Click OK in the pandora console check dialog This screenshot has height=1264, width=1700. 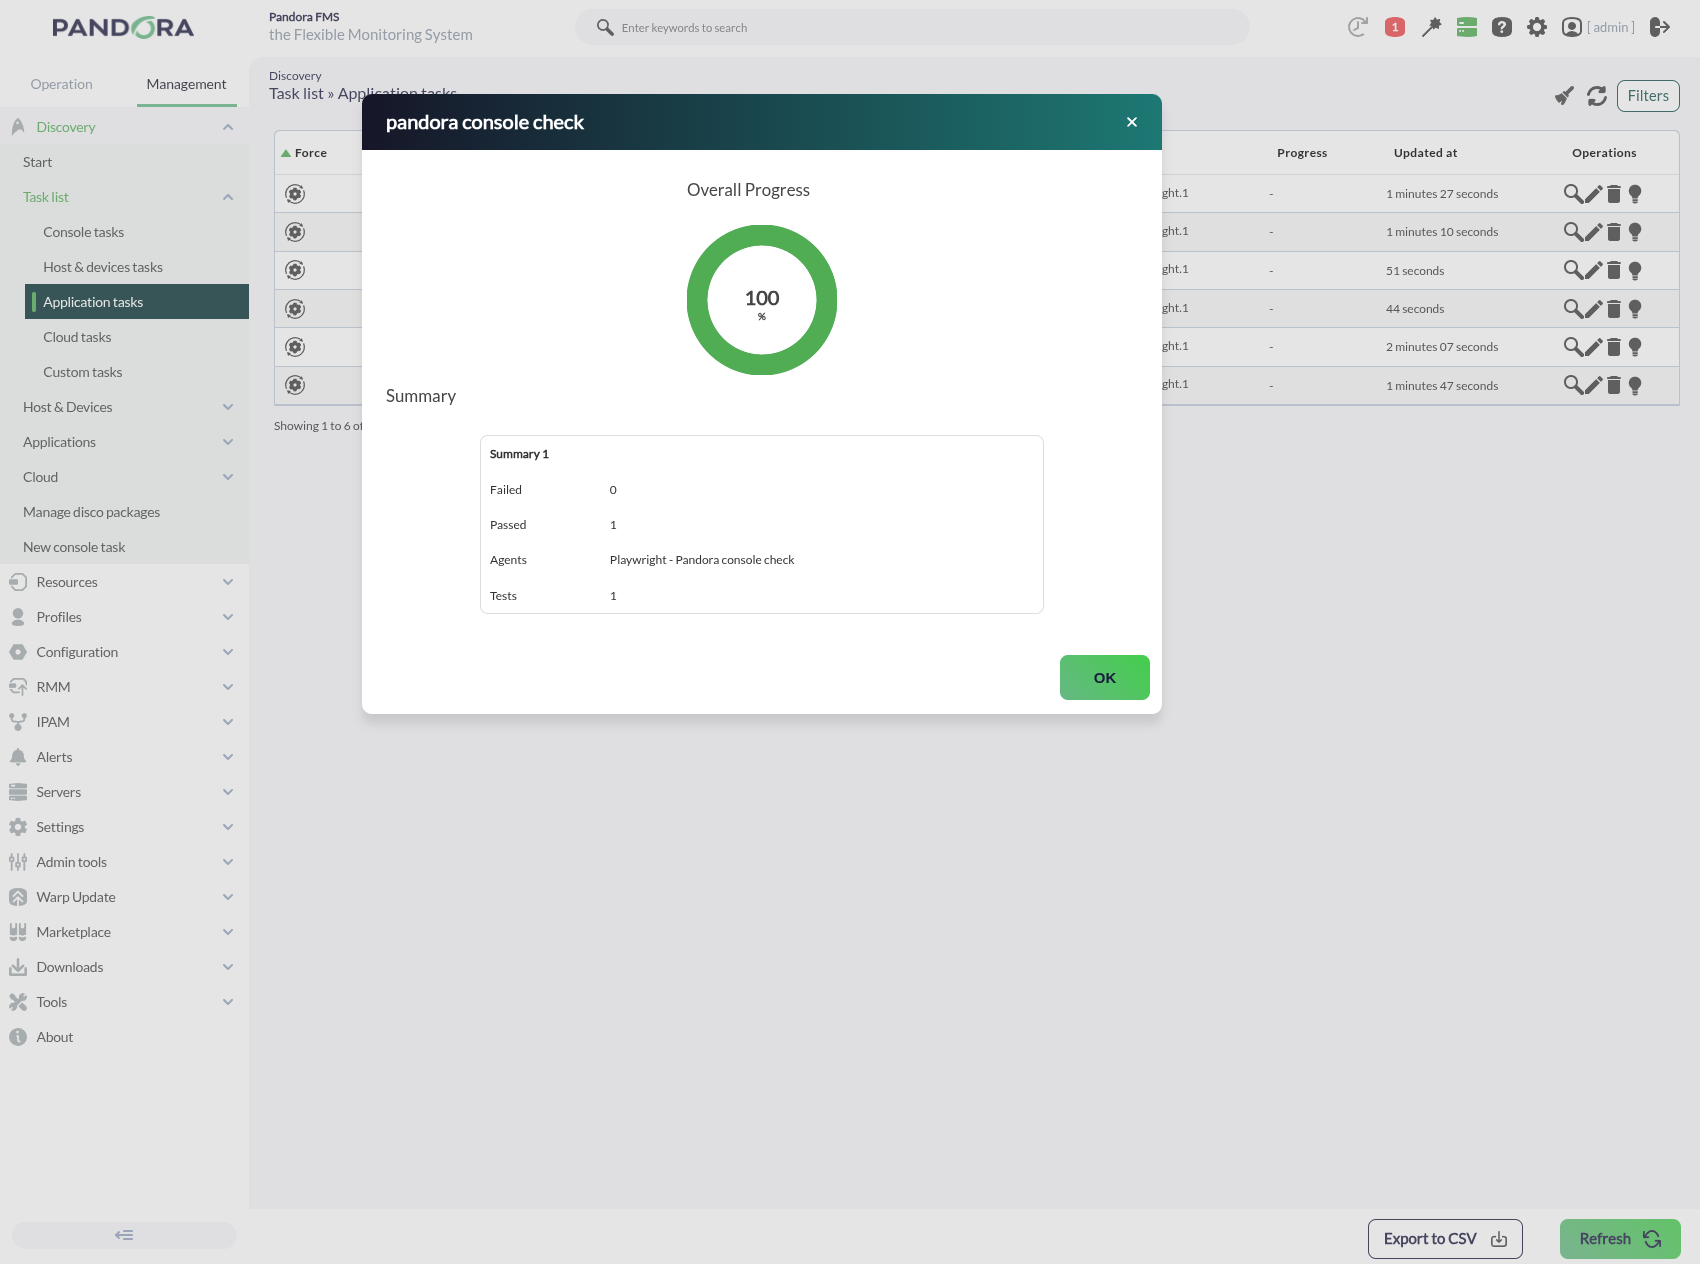pyautogui.click(x=1104, y=677)
